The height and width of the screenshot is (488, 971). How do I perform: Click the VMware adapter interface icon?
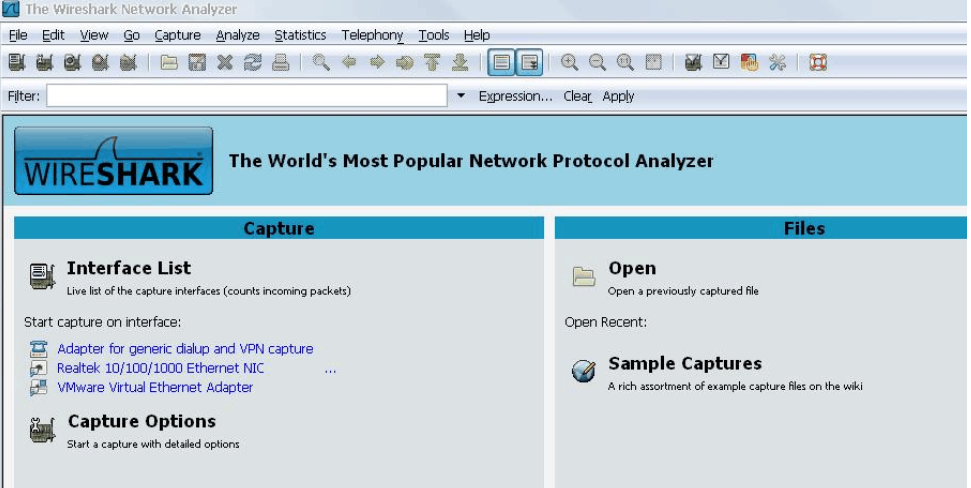(38, 388)
